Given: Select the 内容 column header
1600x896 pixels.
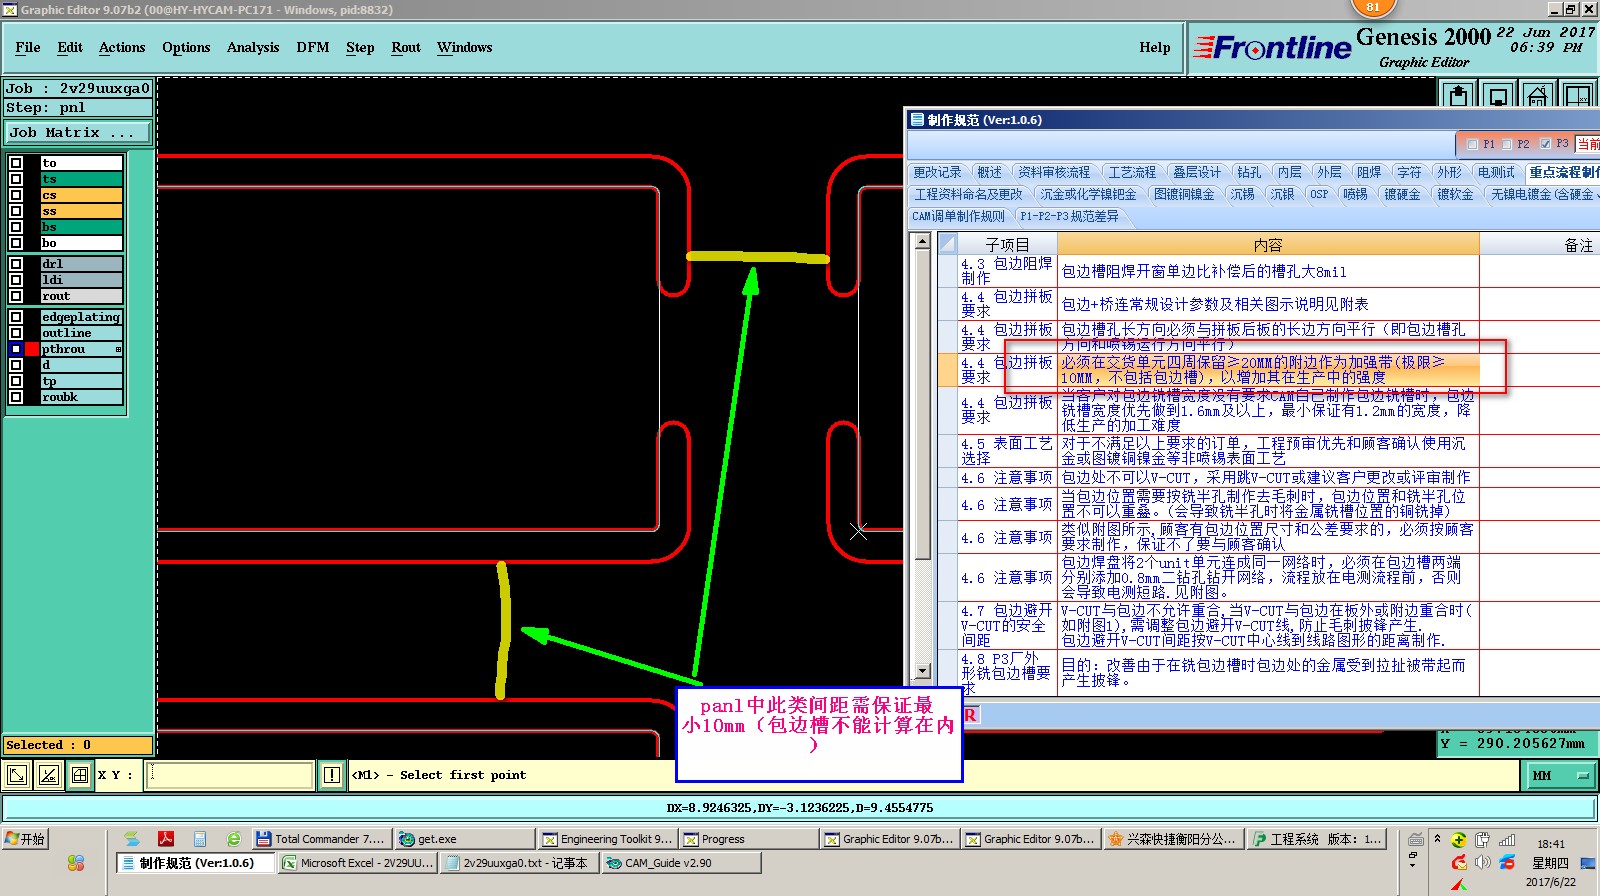Looking at the screenshot, I should click(x=1268, y=244).
